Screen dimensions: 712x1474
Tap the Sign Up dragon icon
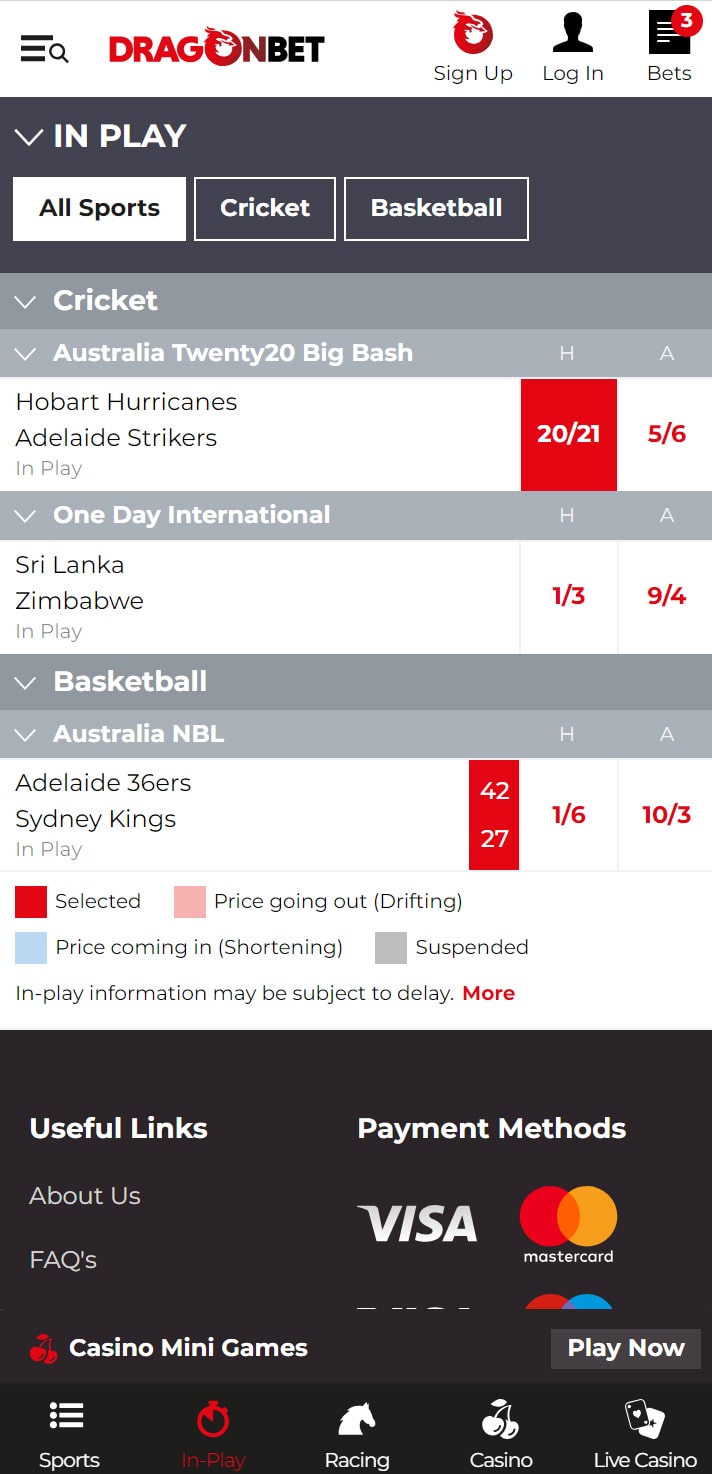(473, 32)
